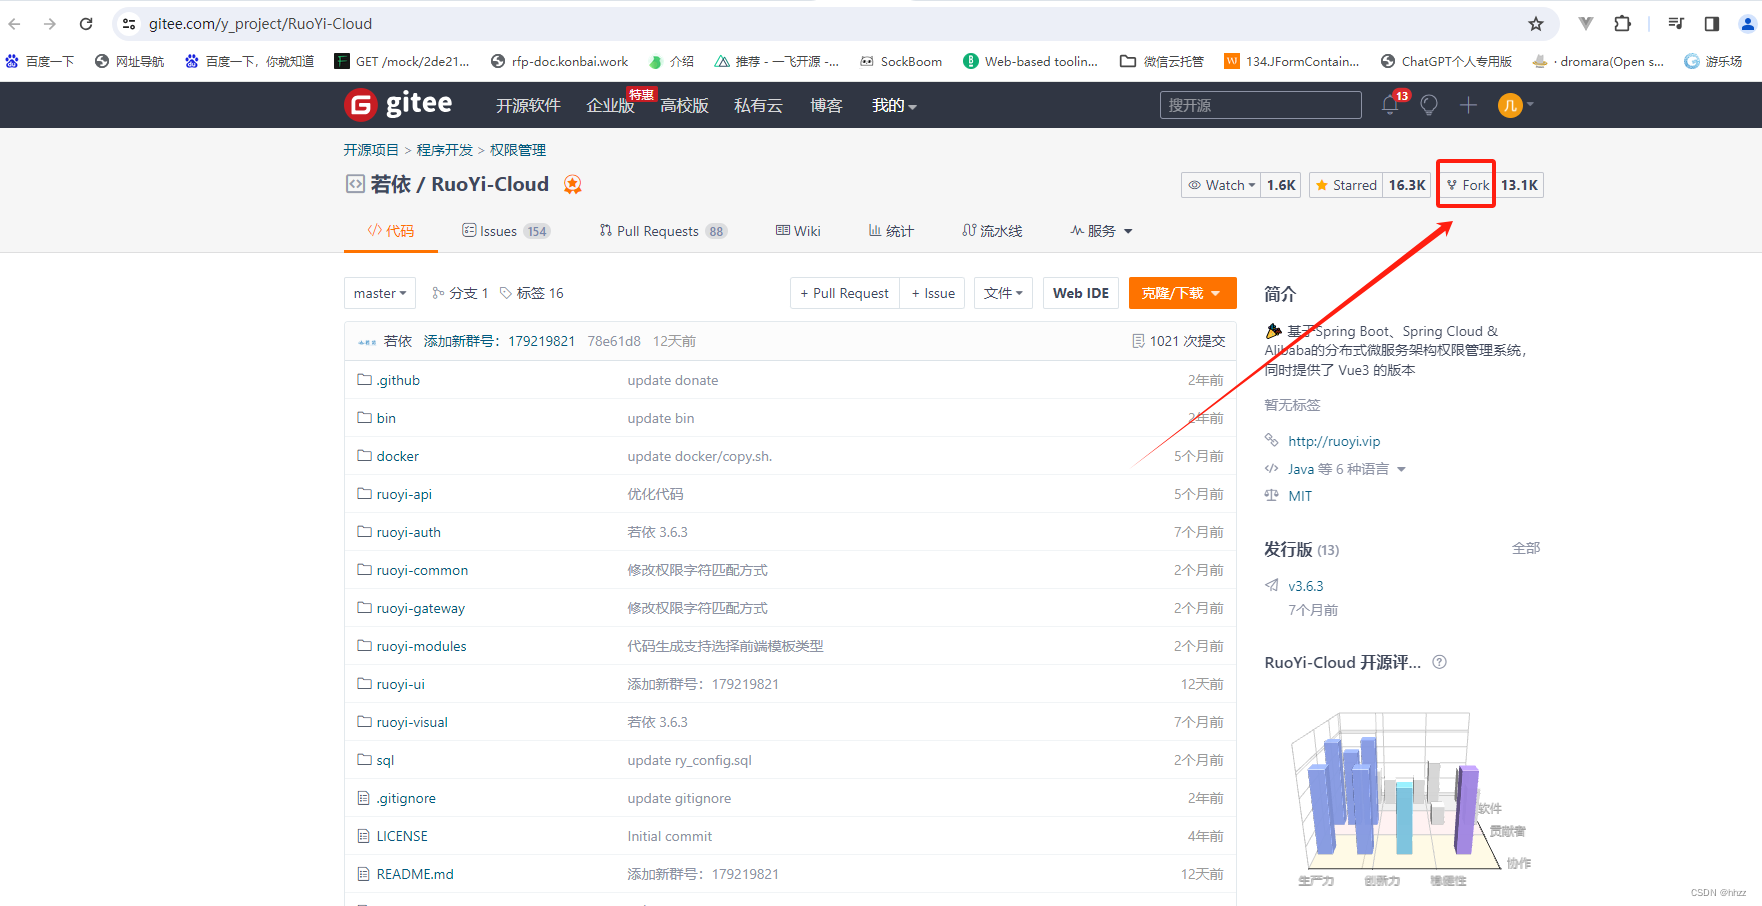Click the 权限管理 breadcrumb
The width and height of the screenshot is (1762, 906).
point(518,150)
